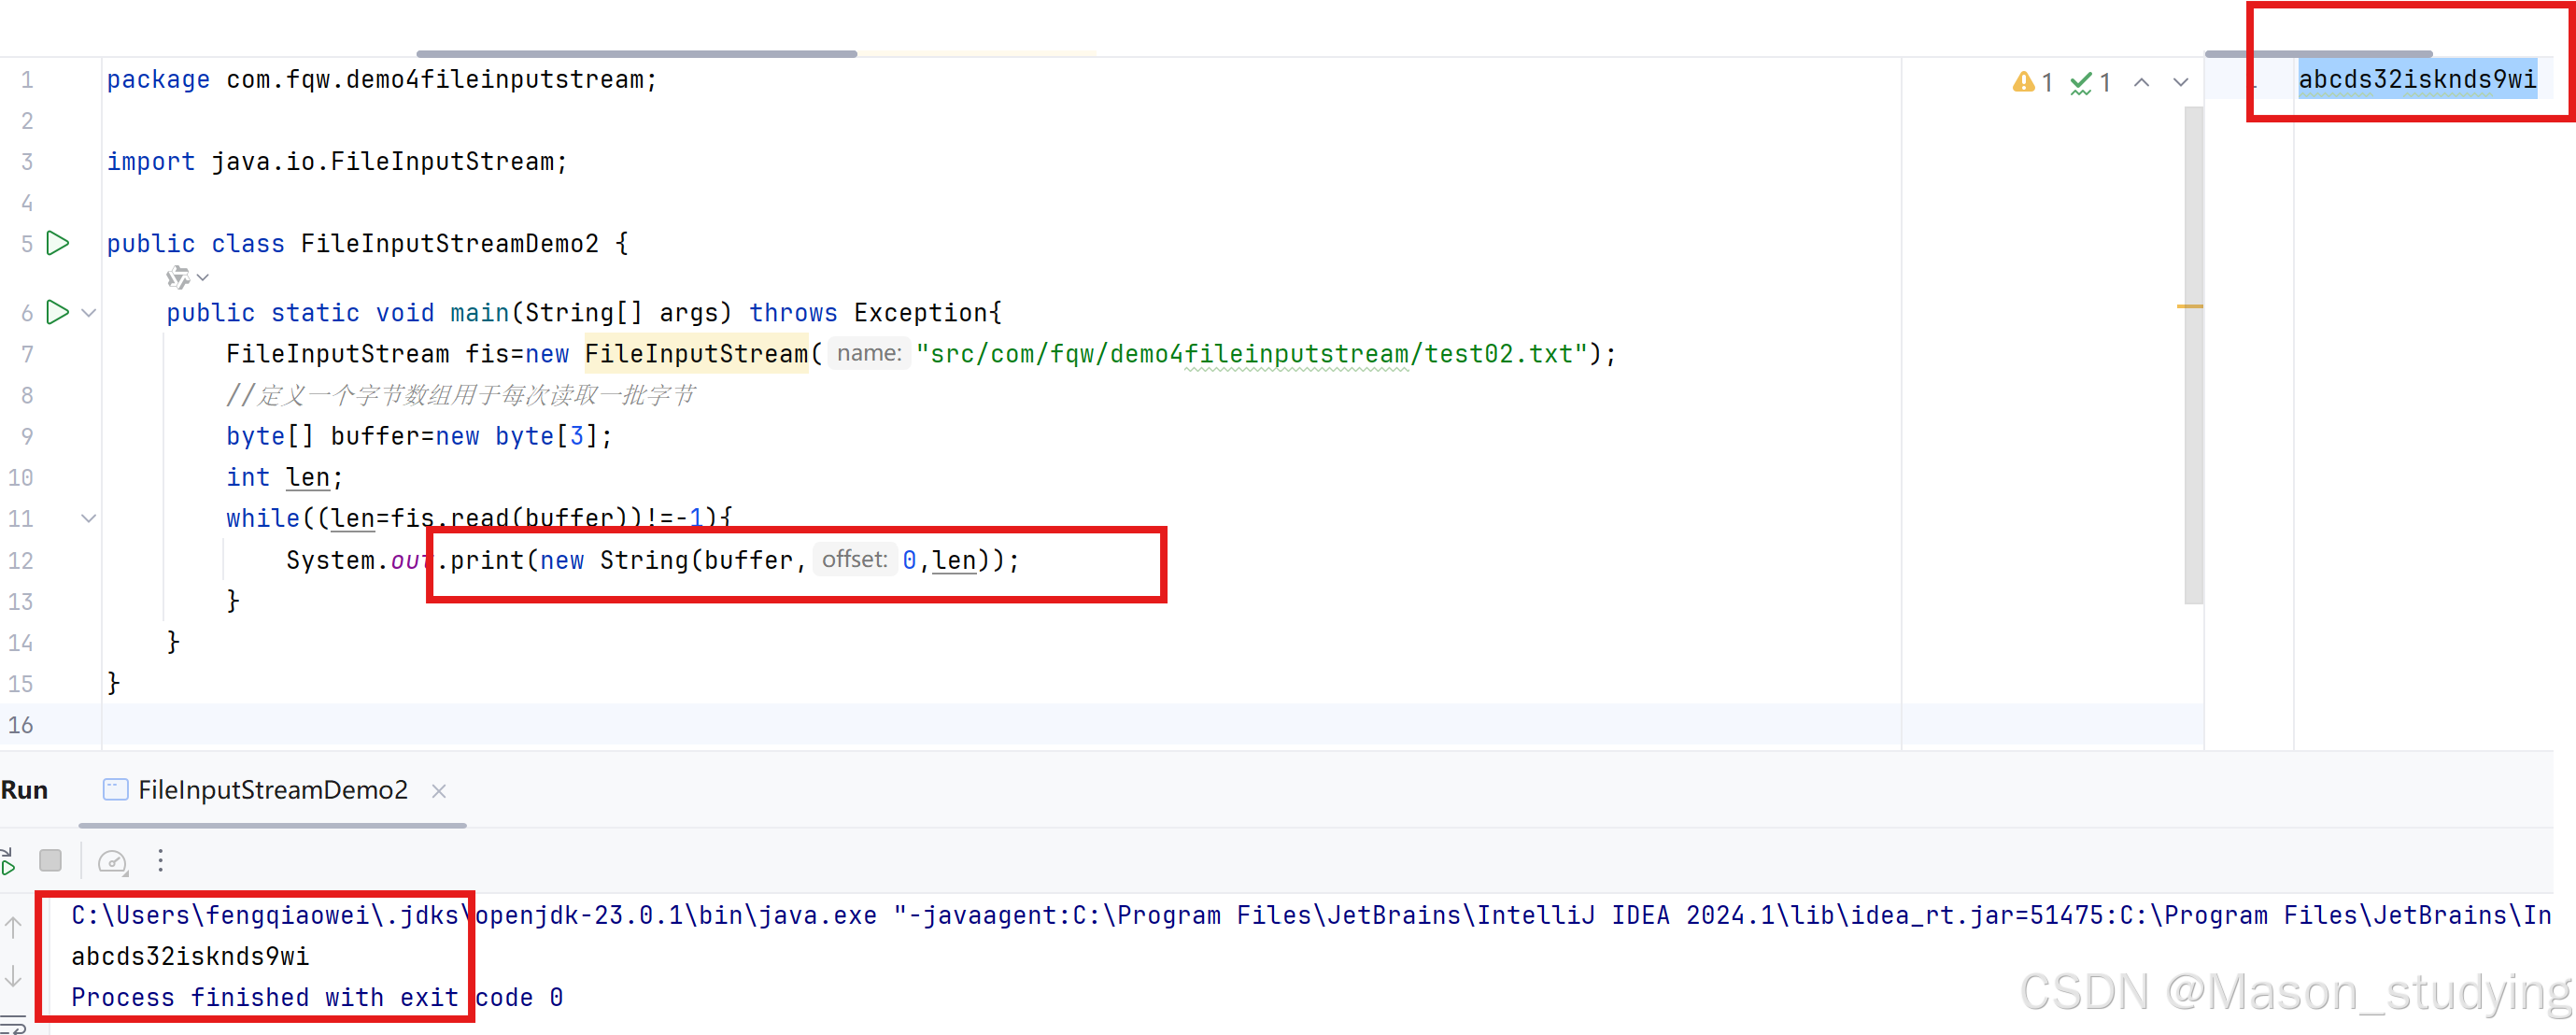Open the Run toolbar three-dot more menu
This screenshot has height=1035, width=2576.
[160, 861]
